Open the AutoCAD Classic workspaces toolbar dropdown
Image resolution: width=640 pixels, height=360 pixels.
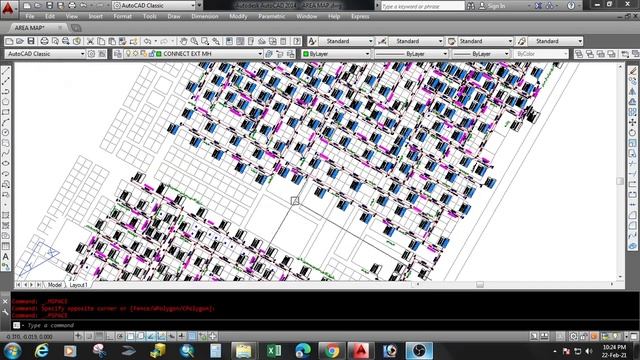point(45,54)
